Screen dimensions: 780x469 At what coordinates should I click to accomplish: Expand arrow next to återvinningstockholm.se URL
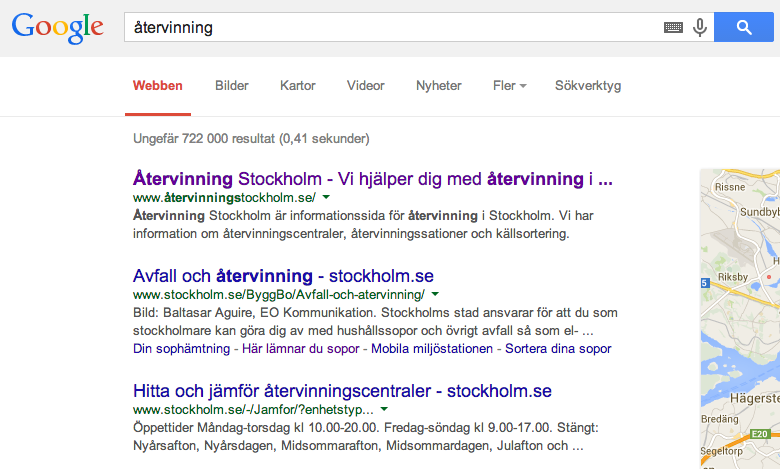[326, 197]
